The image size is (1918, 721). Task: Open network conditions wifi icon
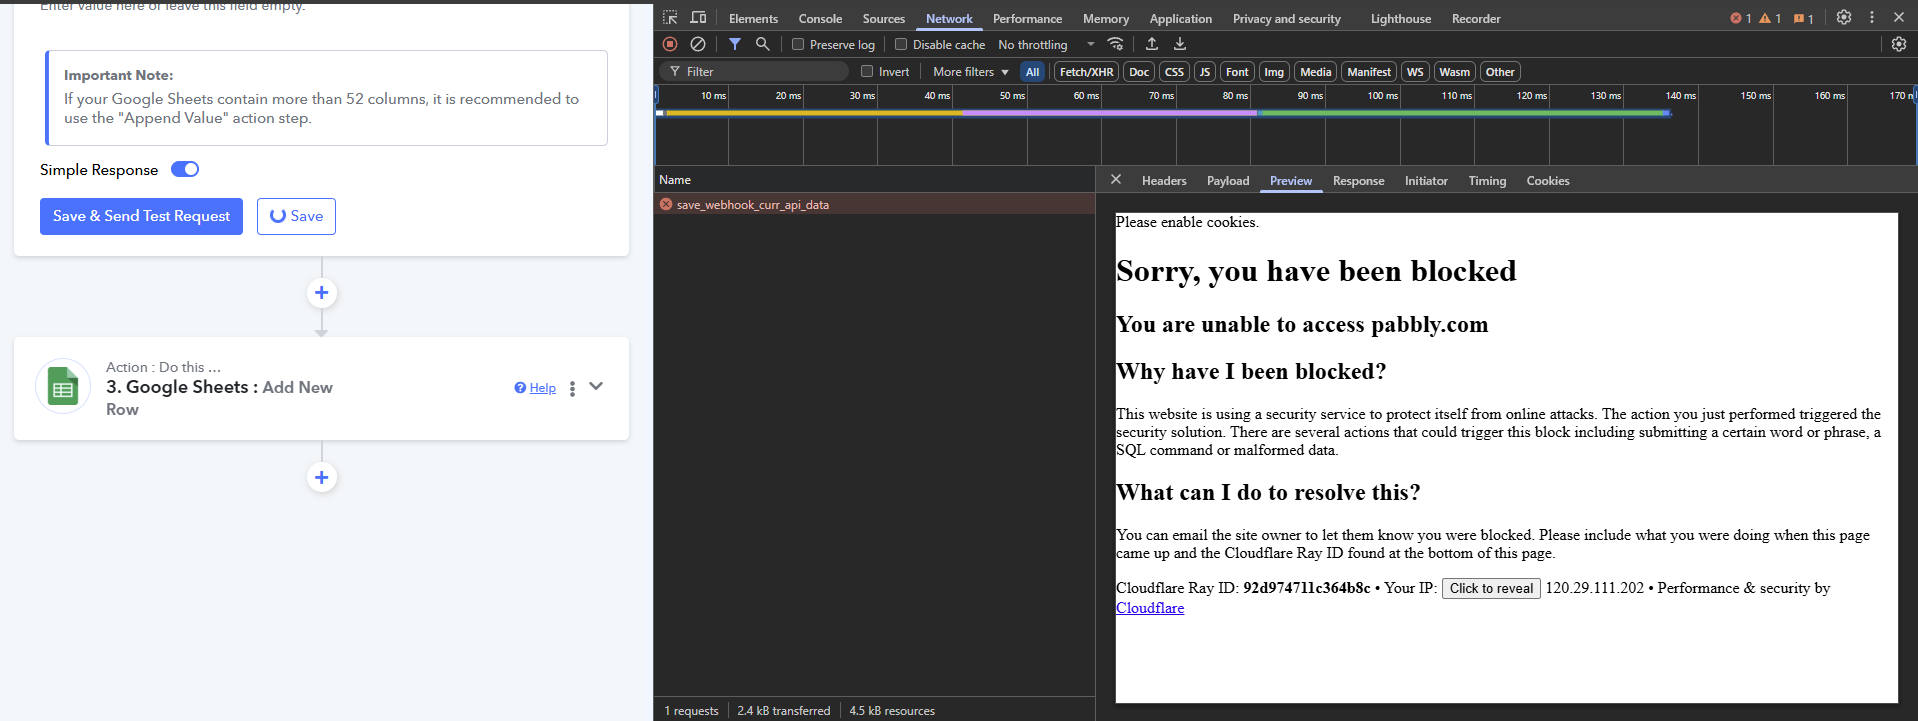[x=1116, y=44]
